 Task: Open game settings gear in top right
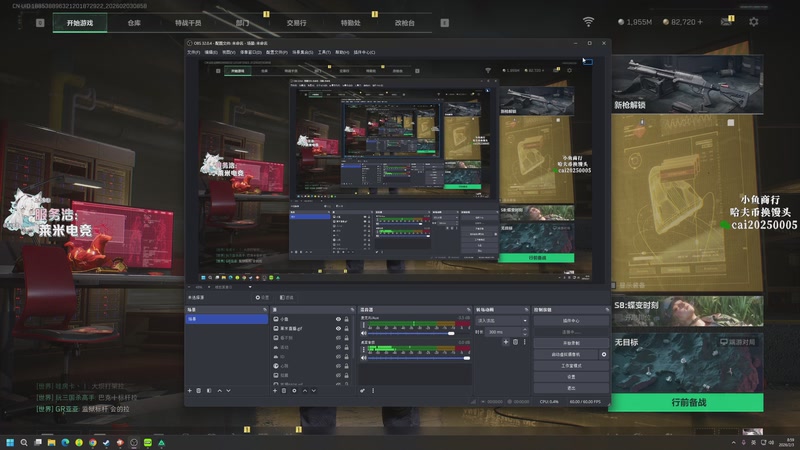click(x=754, y=22)
